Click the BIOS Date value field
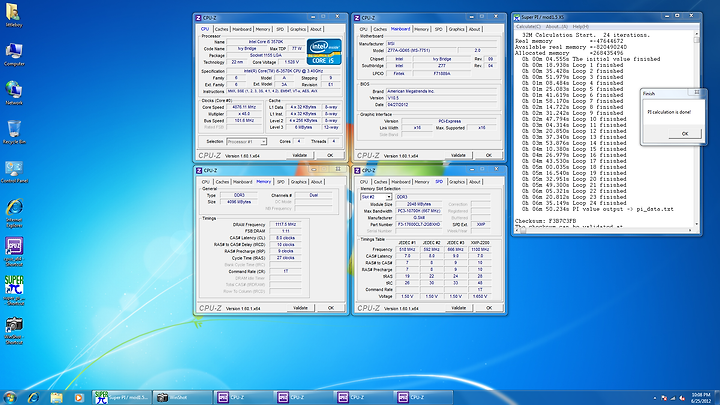This screenshot has height=405, width=720. [441, 105]
